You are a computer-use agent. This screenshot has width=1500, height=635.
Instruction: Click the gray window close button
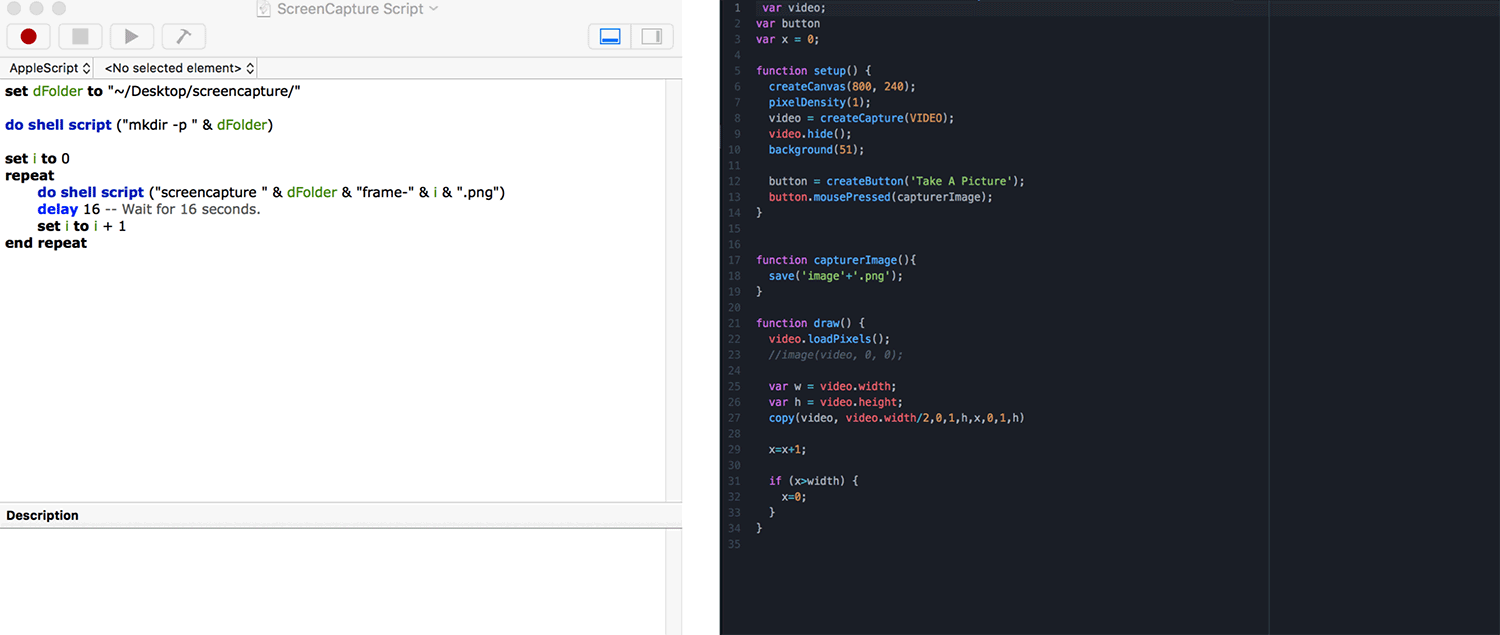point(13,9)
